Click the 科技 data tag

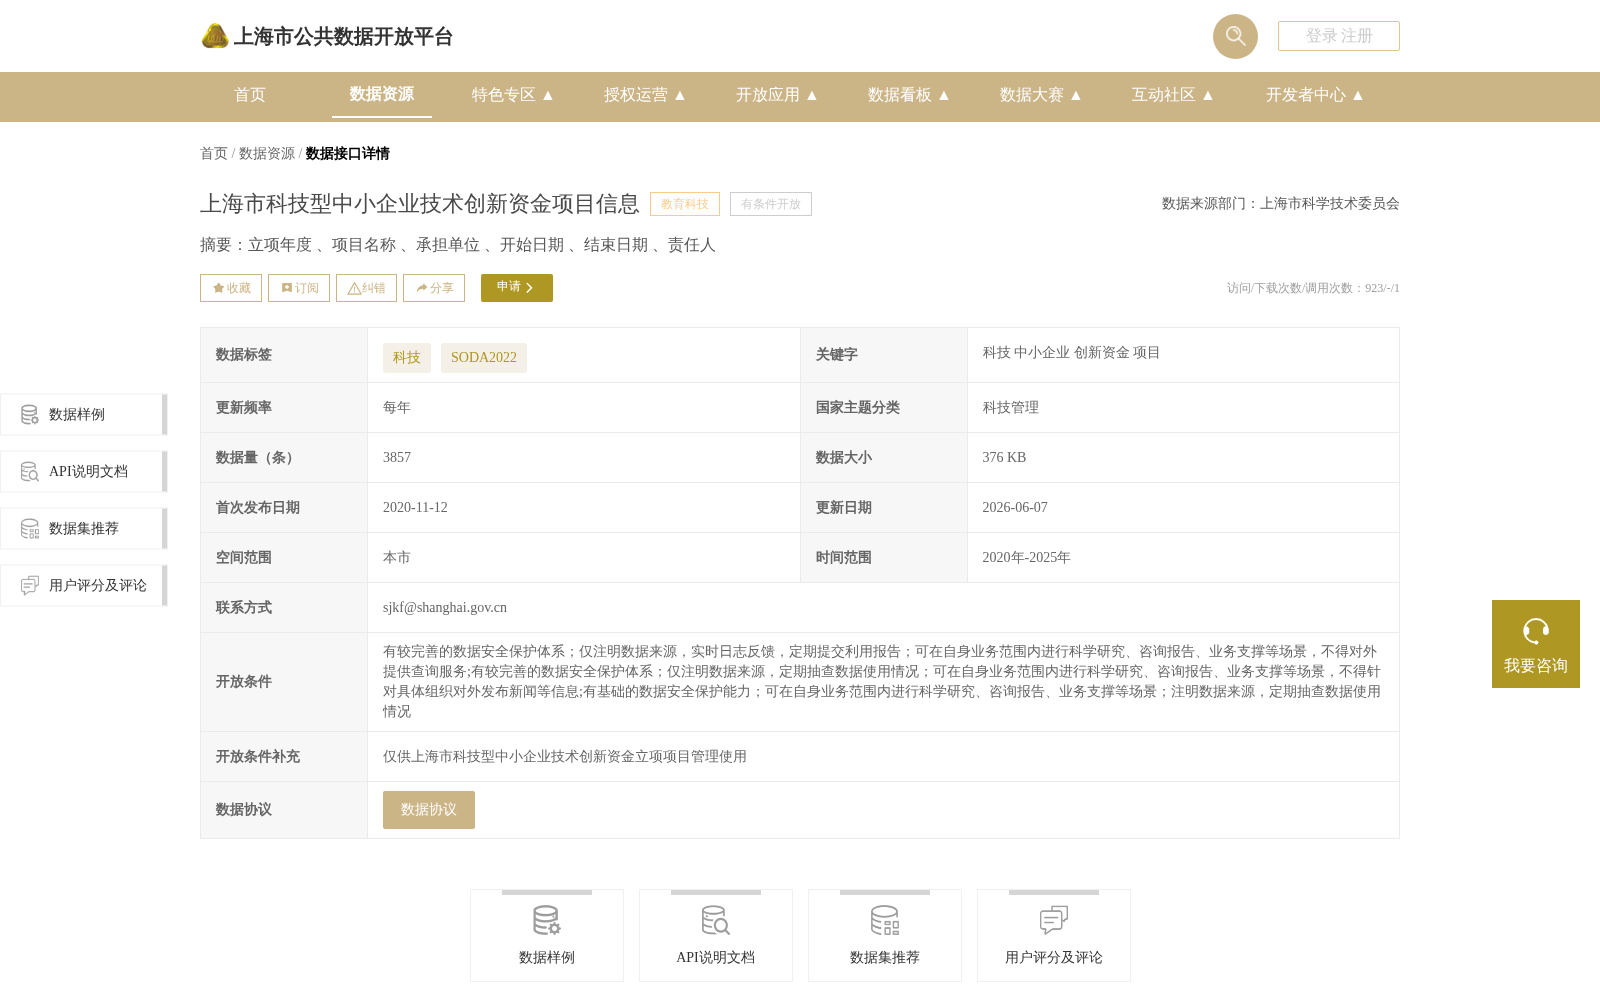click(407, 358)
